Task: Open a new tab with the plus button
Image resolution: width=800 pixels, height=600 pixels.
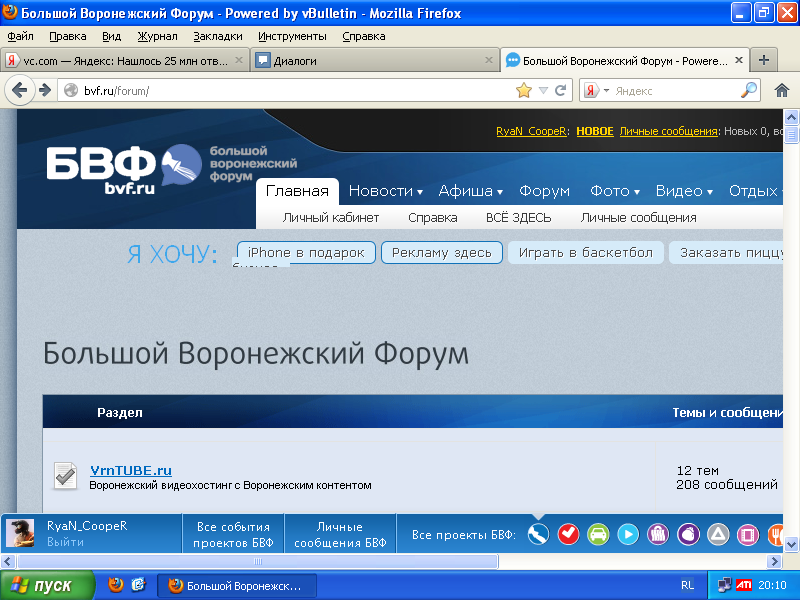Action: click(x=764, y=60)
